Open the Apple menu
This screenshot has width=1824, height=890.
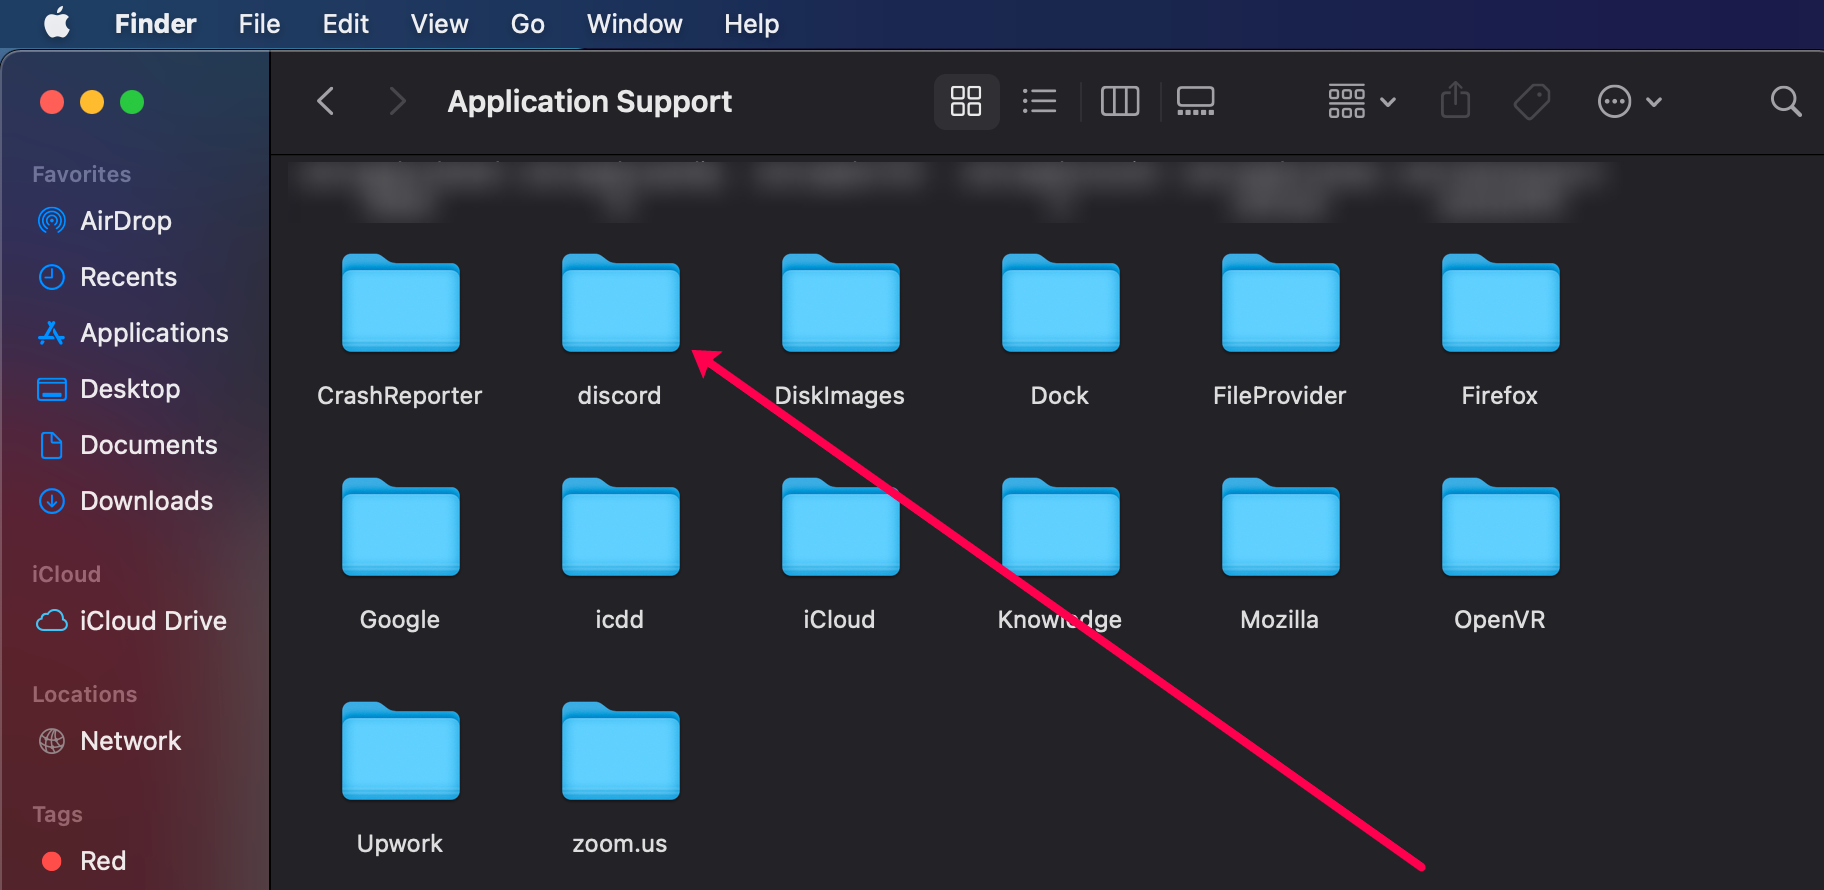(x=57, y=23)
